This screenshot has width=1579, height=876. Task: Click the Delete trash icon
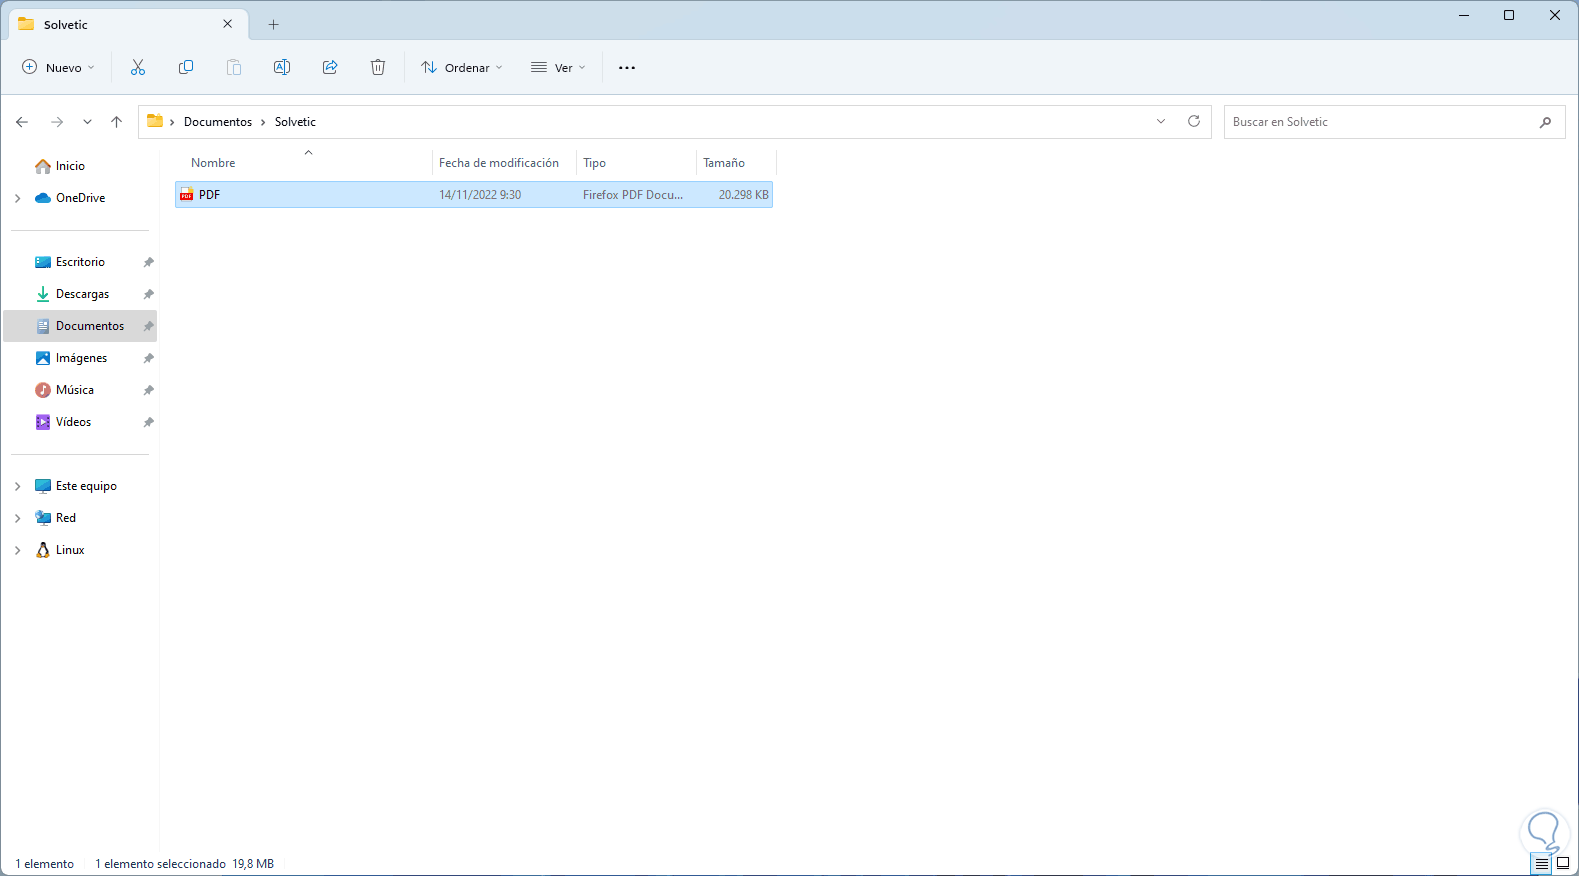(x=378, y=67)
